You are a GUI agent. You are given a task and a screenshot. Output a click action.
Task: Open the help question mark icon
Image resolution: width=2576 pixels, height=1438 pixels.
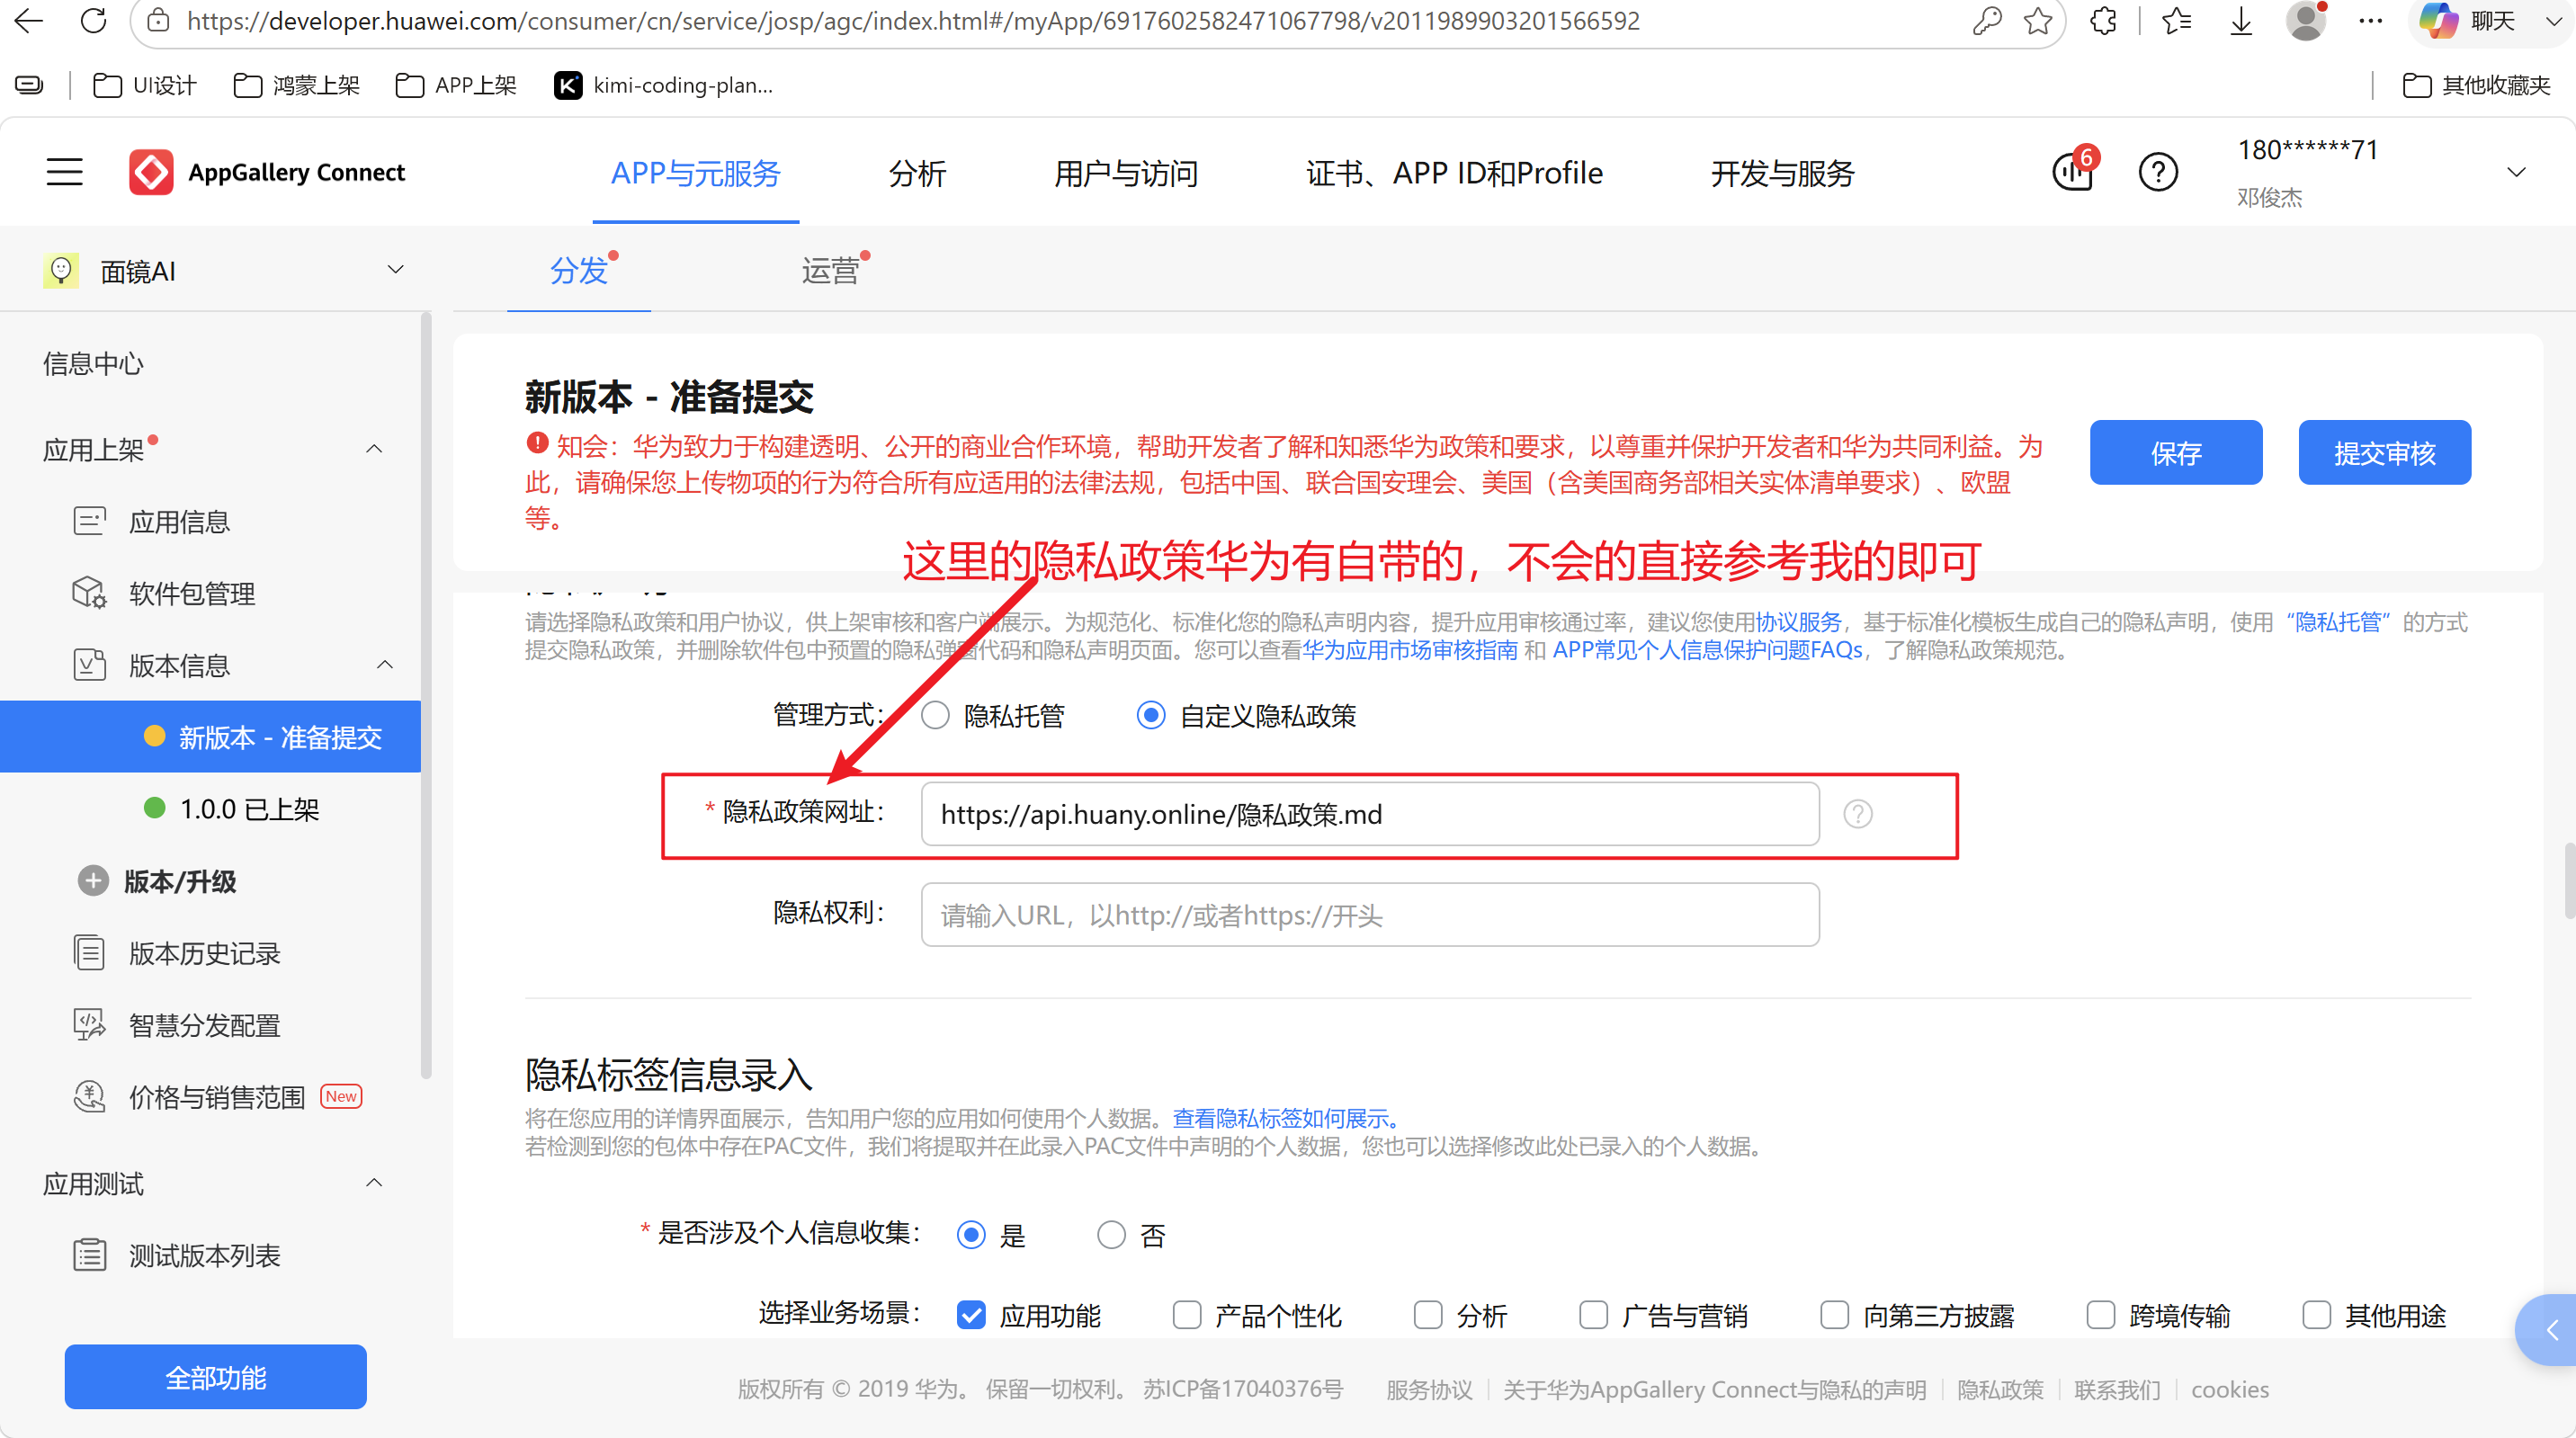tap(2158, 172)
